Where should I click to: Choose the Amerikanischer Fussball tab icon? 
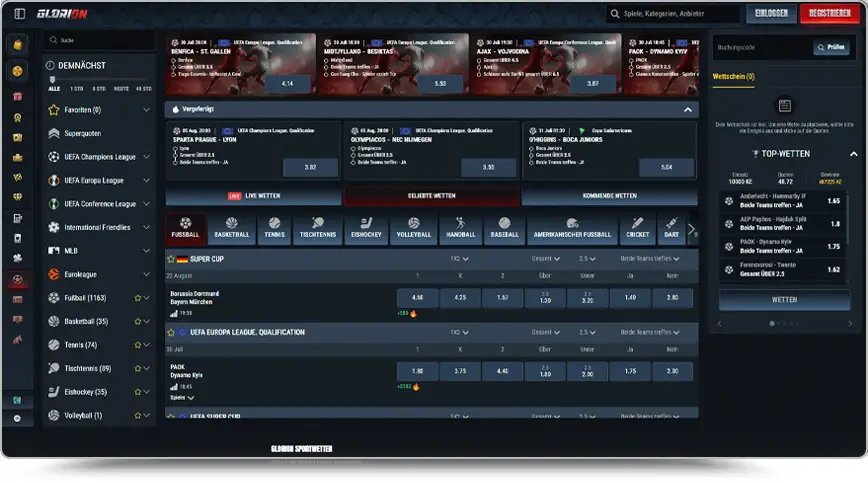pos(572,223)
